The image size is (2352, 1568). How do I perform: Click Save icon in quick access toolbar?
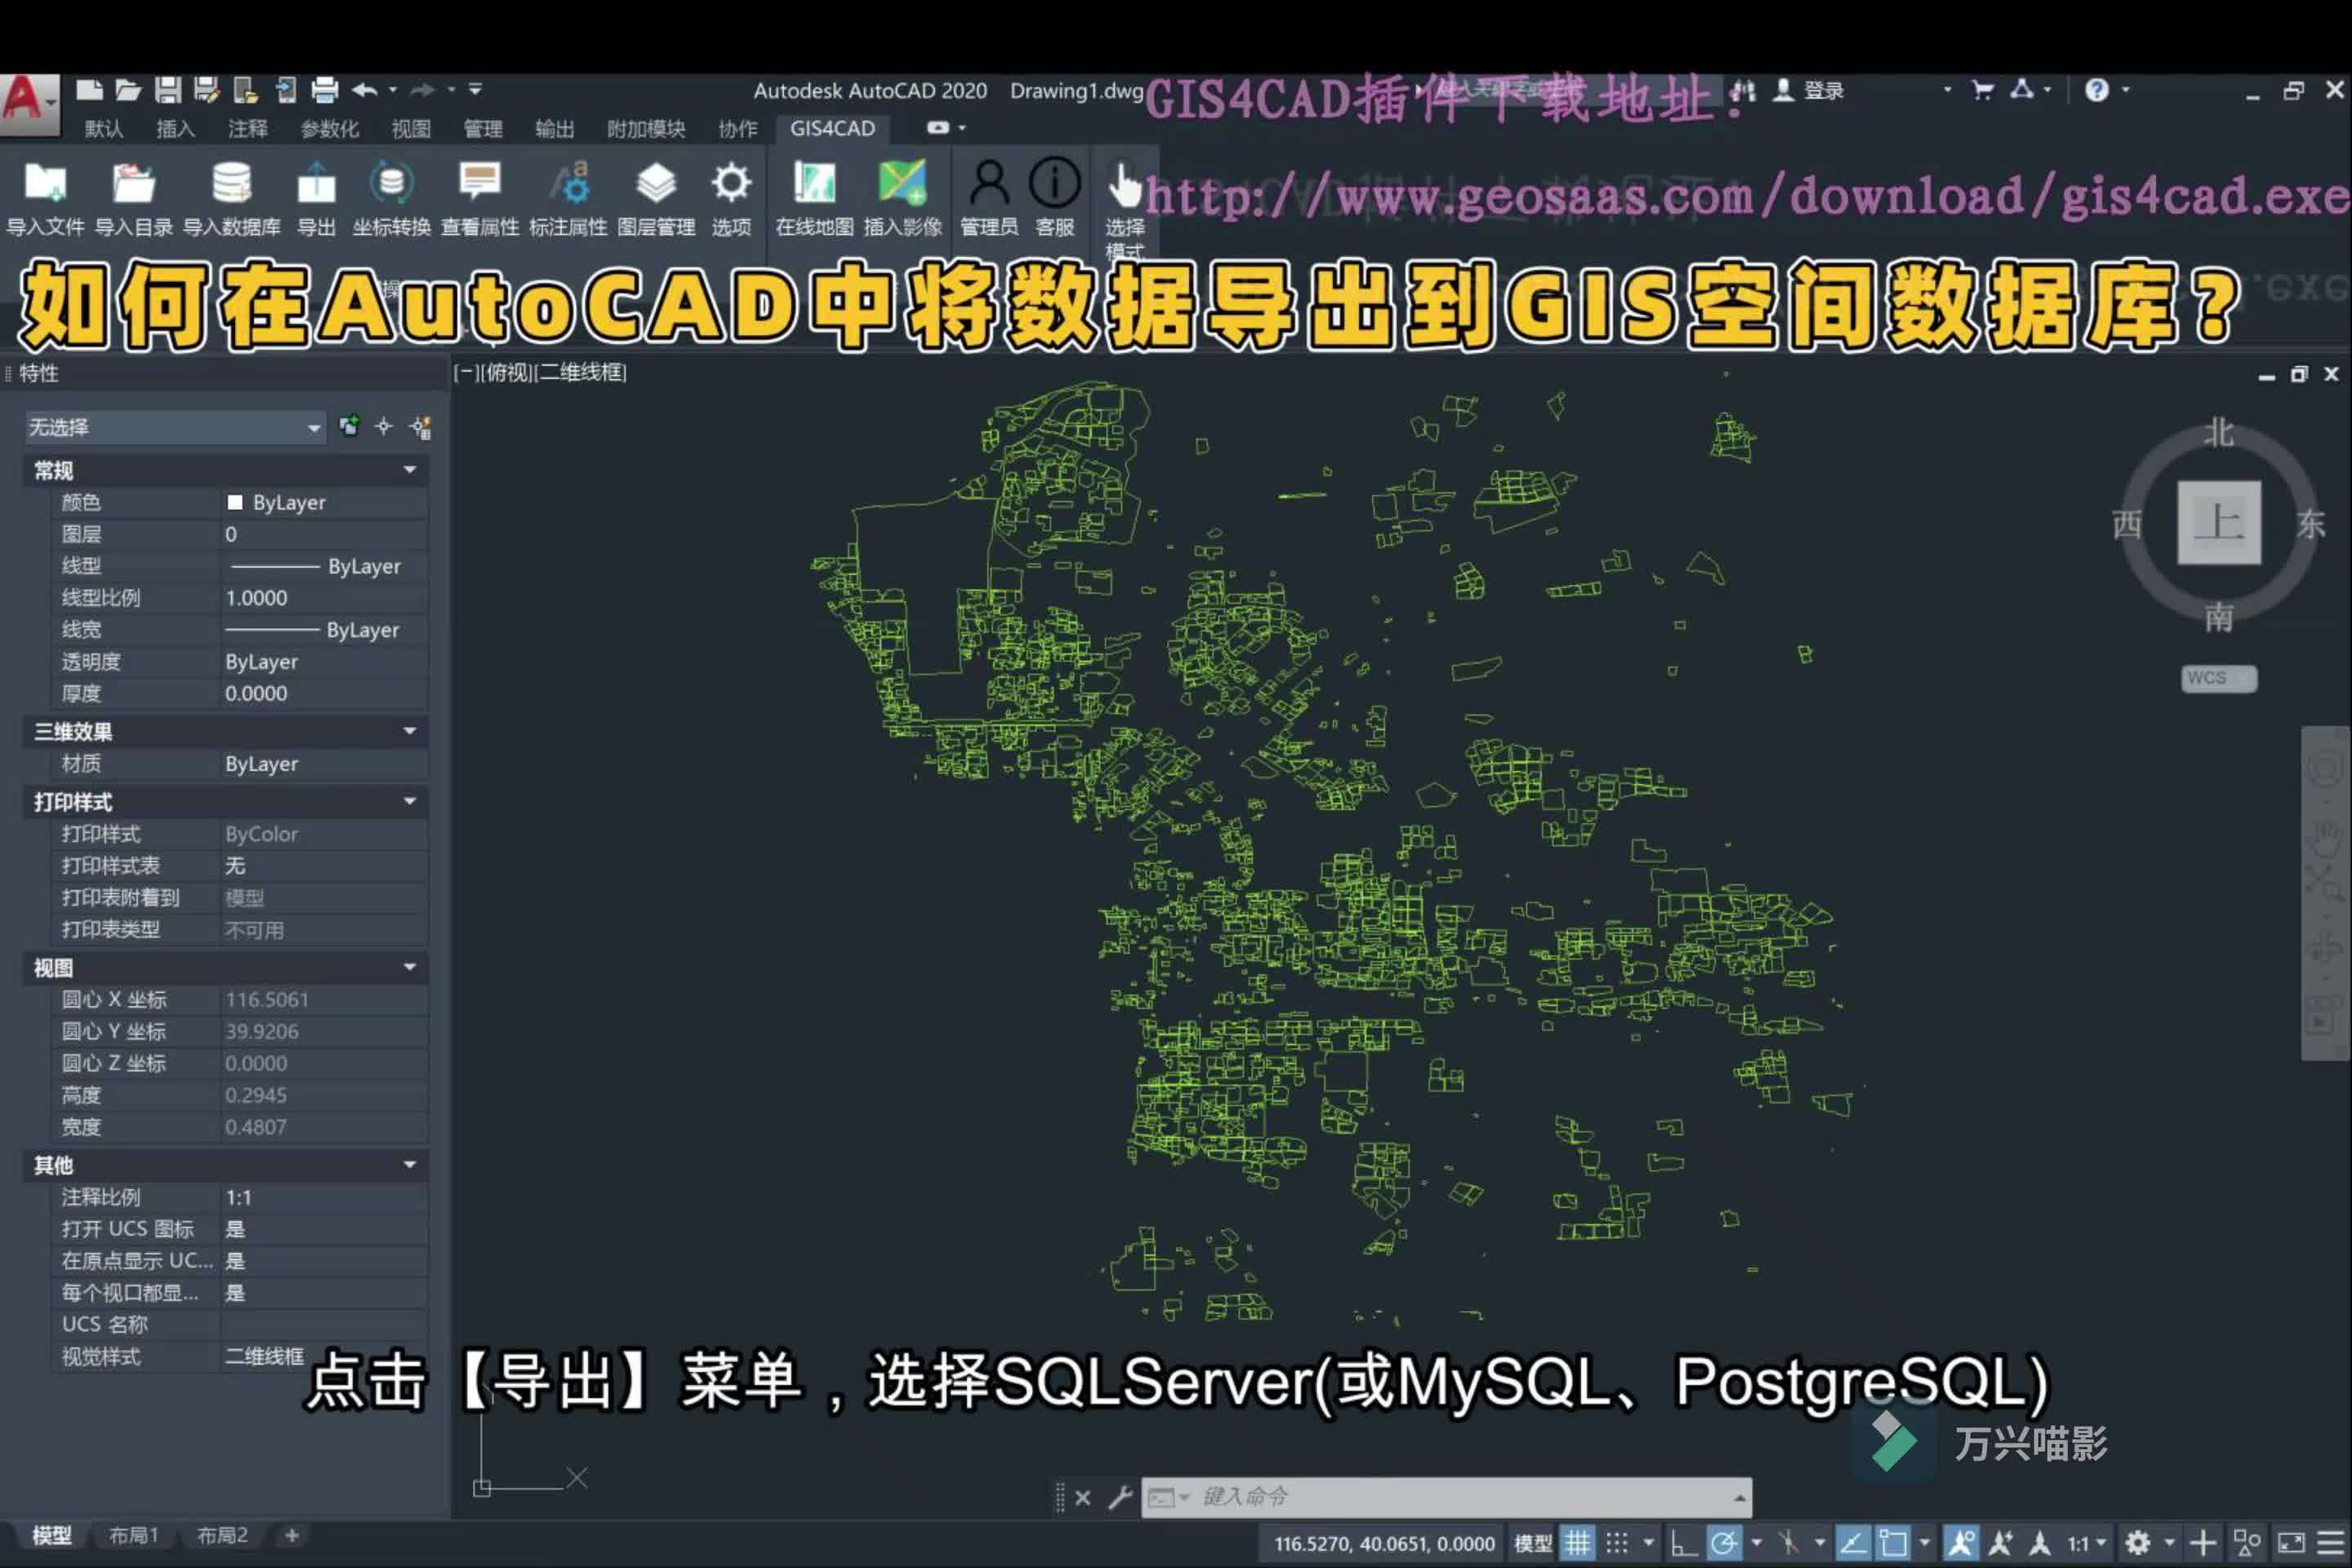(x=168, y=91)
